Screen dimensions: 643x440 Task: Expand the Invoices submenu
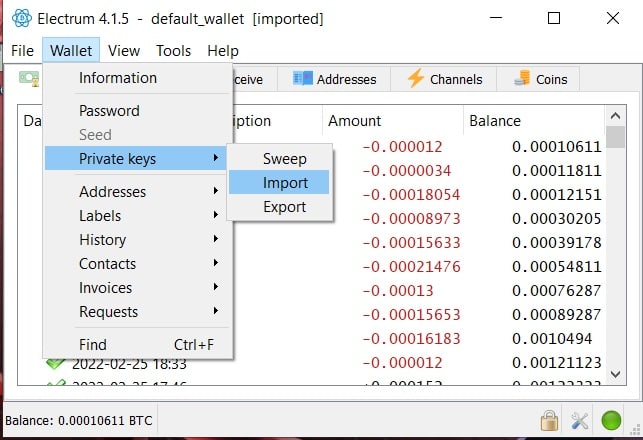[x=138, y=287]
